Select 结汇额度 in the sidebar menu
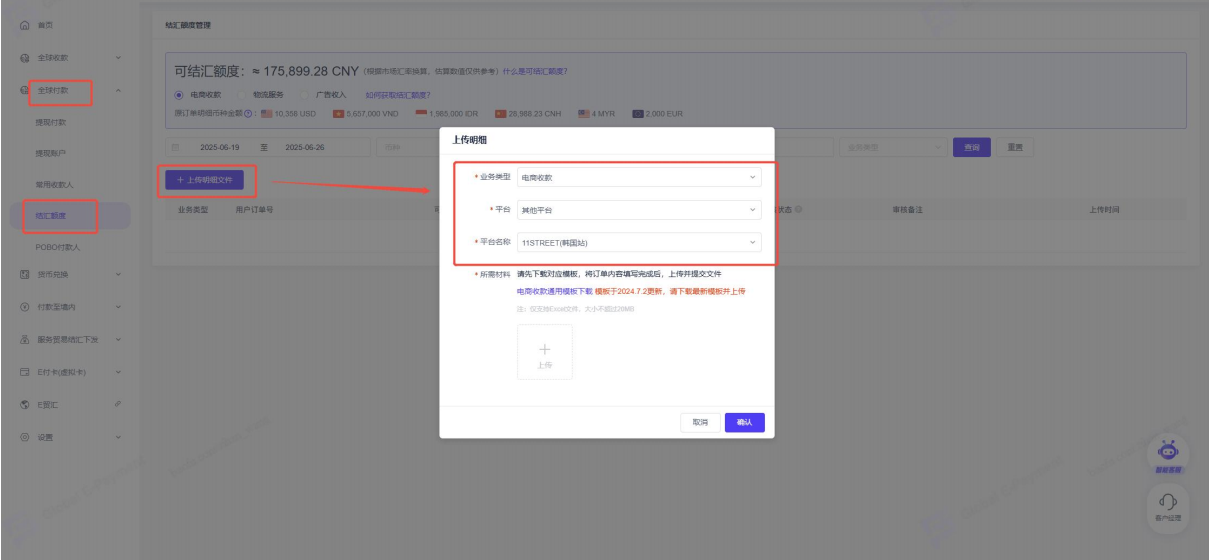 pos(52,214)
